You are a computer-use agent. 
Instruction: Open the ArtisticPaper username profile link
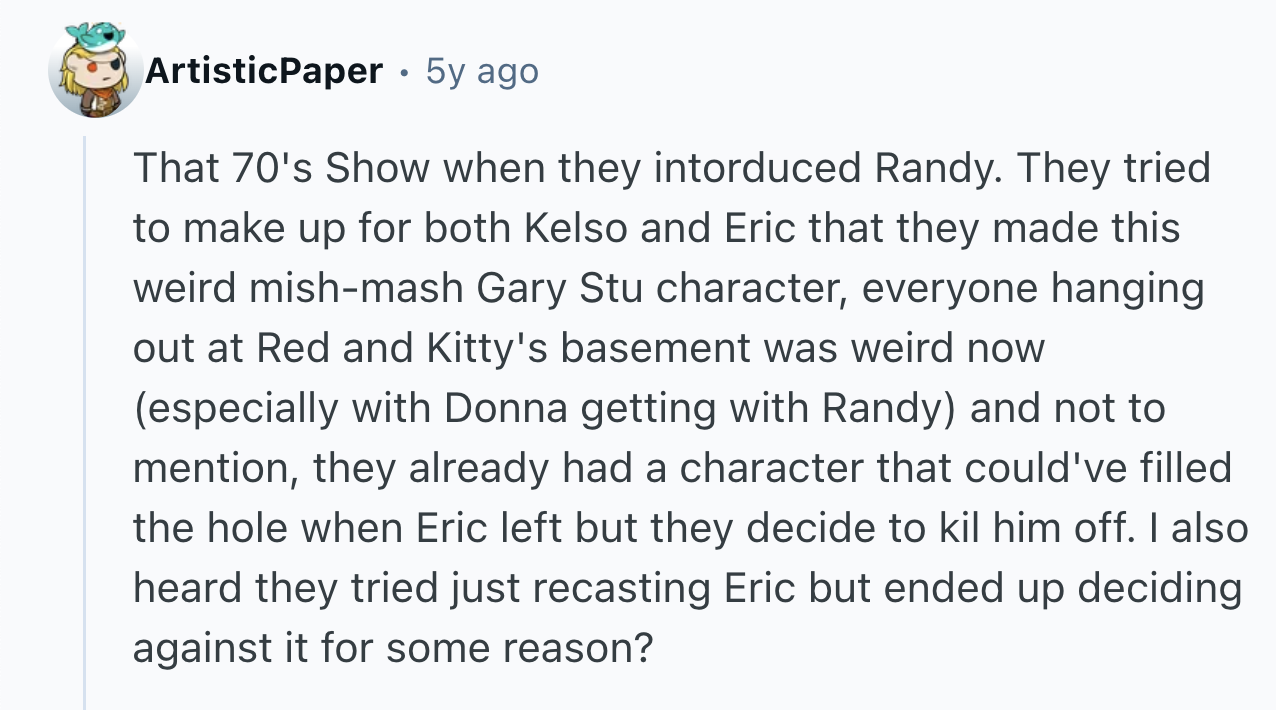264,71
